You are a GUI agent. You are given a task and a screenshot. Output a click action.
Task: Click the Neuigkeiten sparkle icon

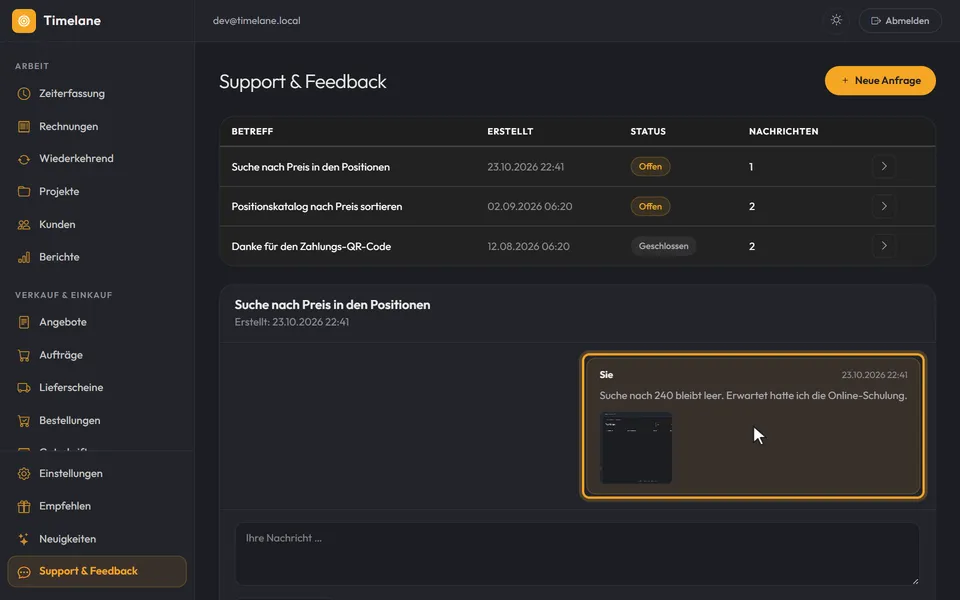pyautogui.click(x=24, y=539)
